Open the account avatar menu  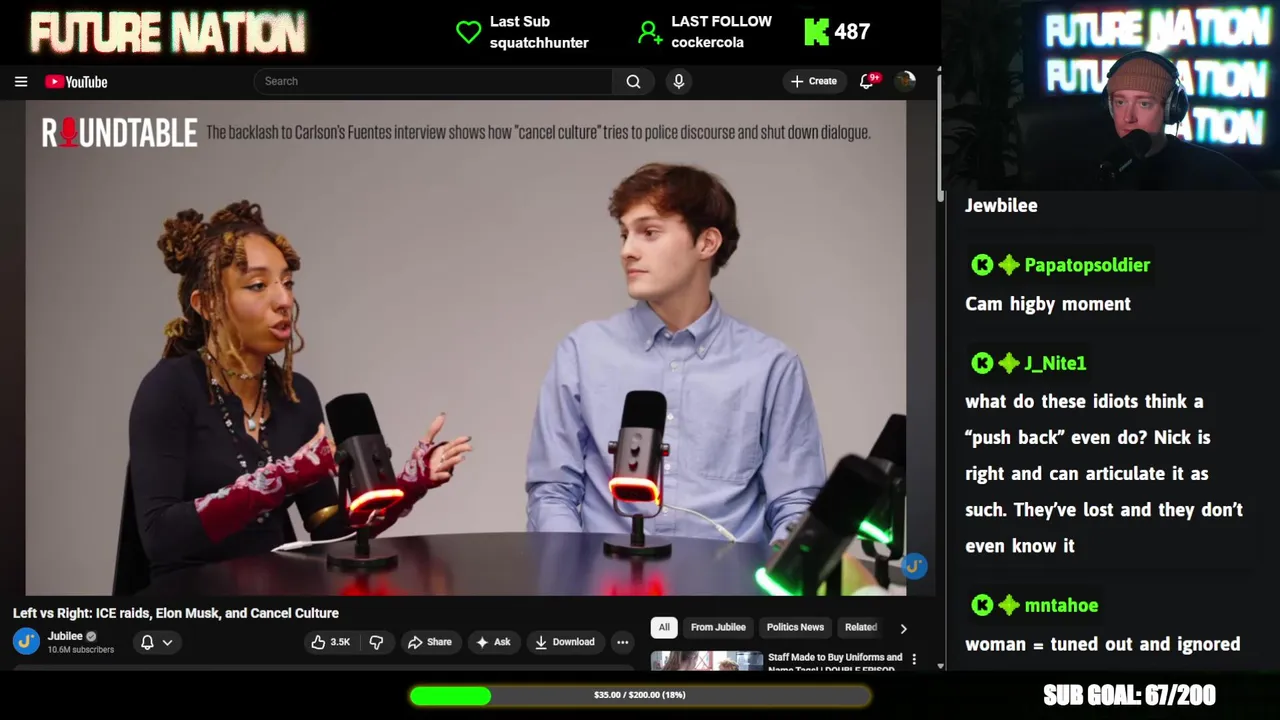(905, 81)
